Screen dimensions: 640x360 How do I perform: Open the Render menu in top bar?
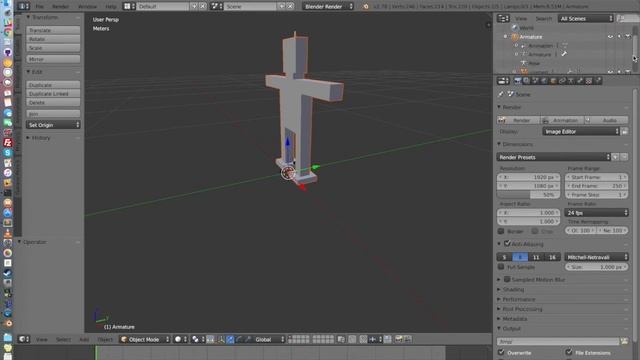pyautogui.click(x=60, y=7)
